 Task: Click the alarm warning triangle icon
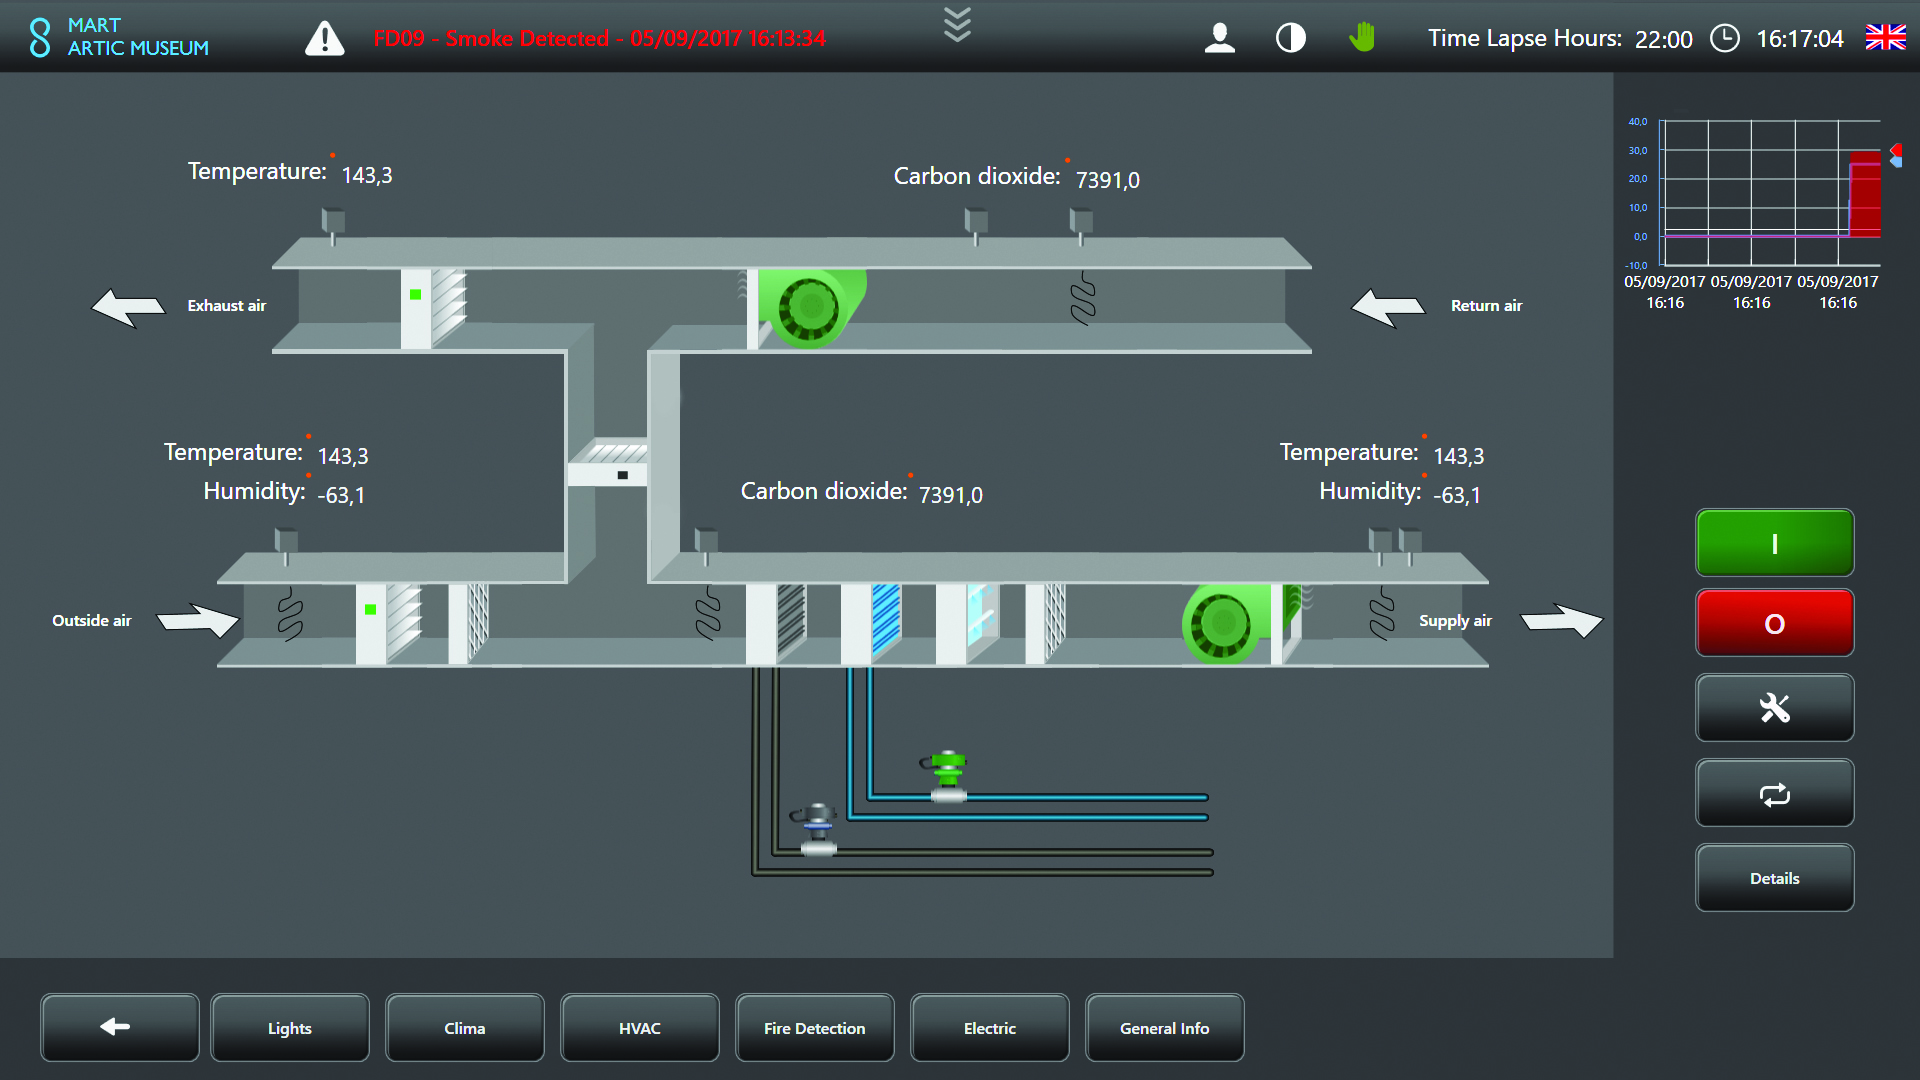(x=324, y=39)
